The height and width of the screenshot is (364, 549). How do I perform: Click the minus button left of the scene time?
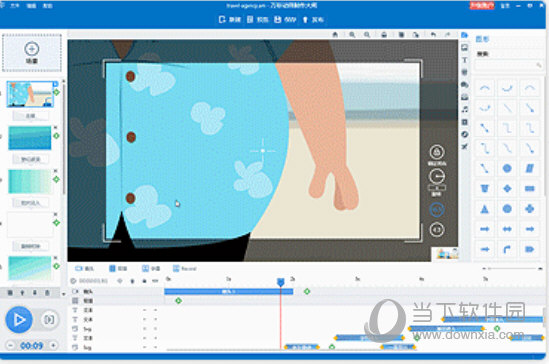pyautogui.click(x=11, y=345)
